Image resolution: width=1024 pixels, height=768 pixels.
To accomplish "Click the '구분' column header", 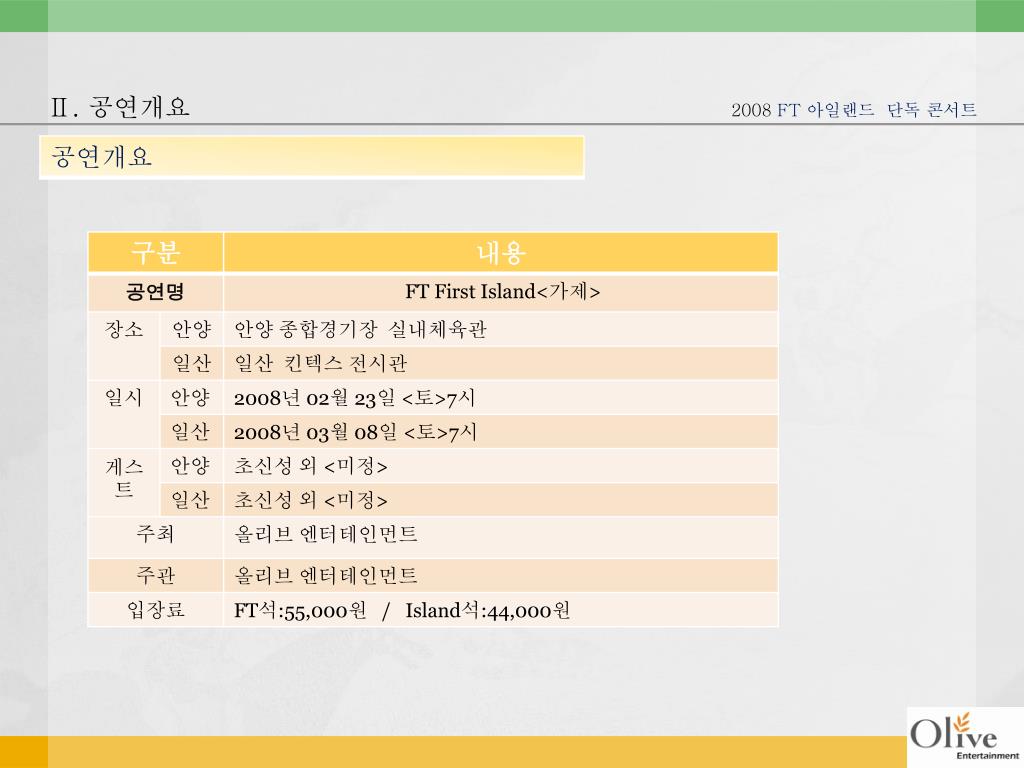I will (x=155, y=252).
